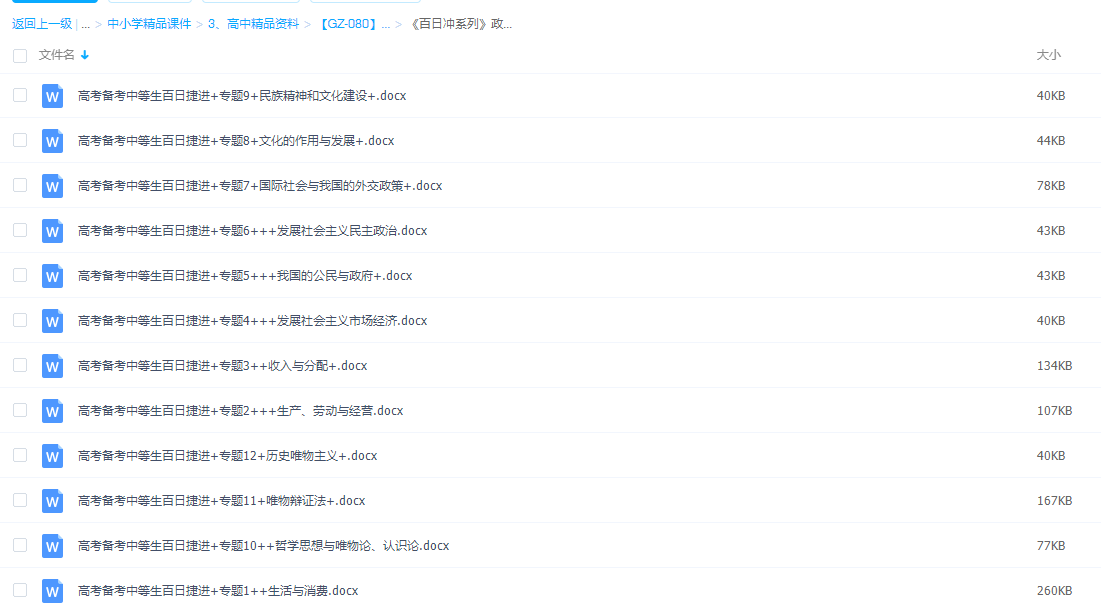Select Word icon for 专题10 哲学思想与唯物论

tap(52, 546)
